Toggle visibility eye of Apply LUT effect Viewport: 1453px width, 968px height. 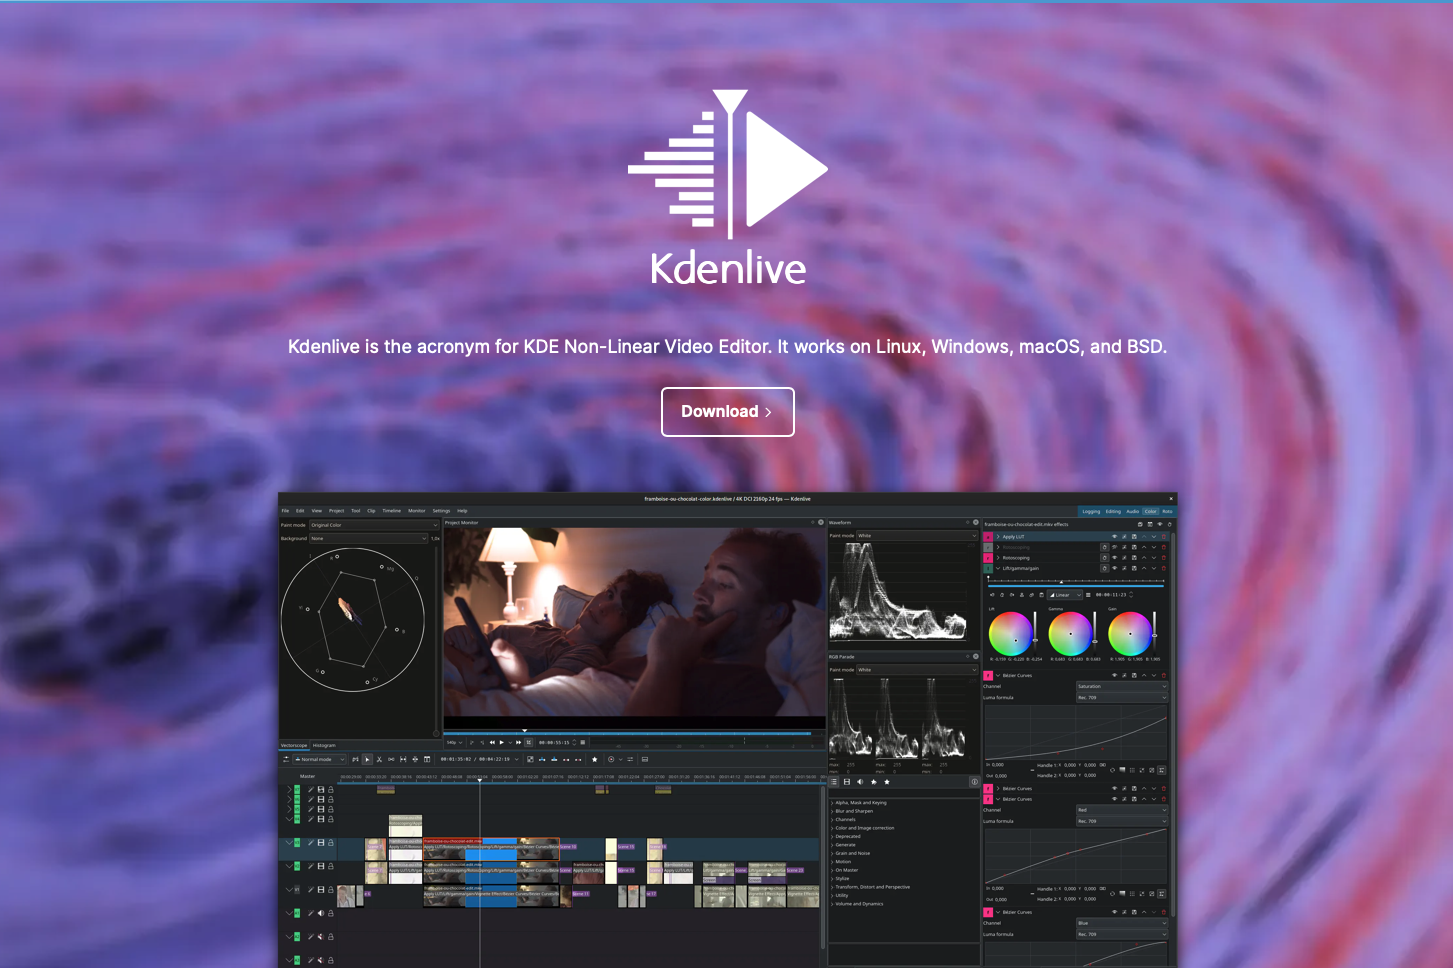pos(1114,537)
